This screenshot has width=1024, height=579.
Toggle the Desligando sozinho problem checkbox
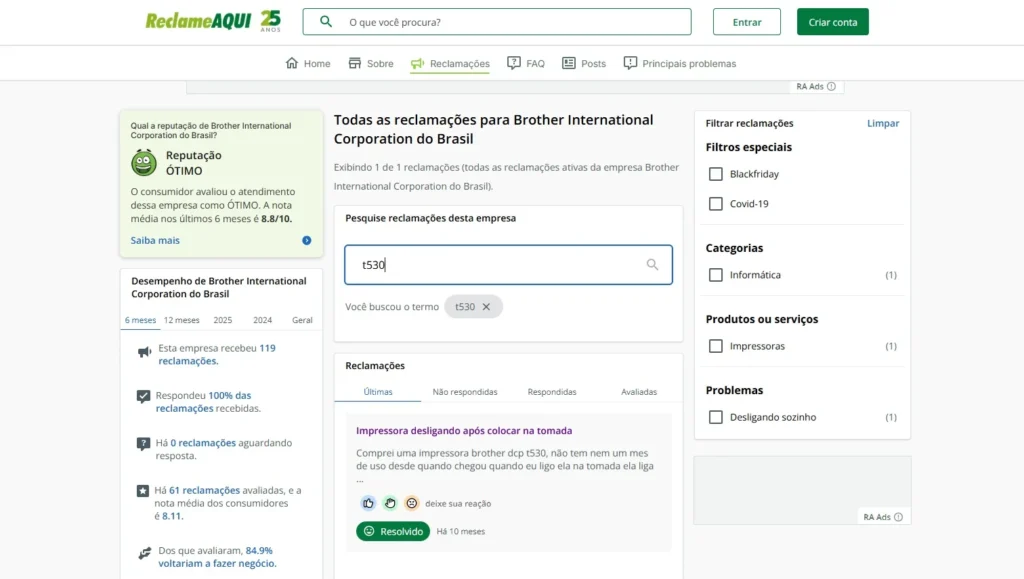point(716,417)
